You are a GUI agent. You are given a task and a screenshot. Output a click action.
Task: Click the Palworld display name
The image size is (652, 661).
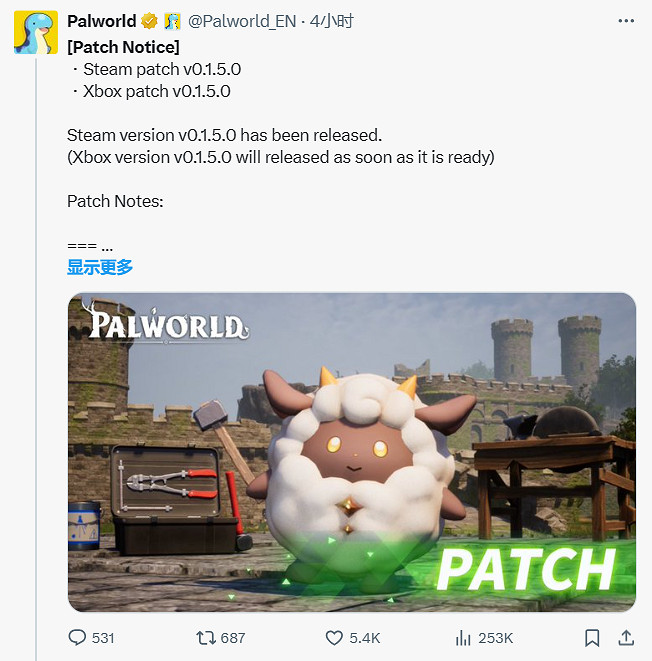point(102,21)
